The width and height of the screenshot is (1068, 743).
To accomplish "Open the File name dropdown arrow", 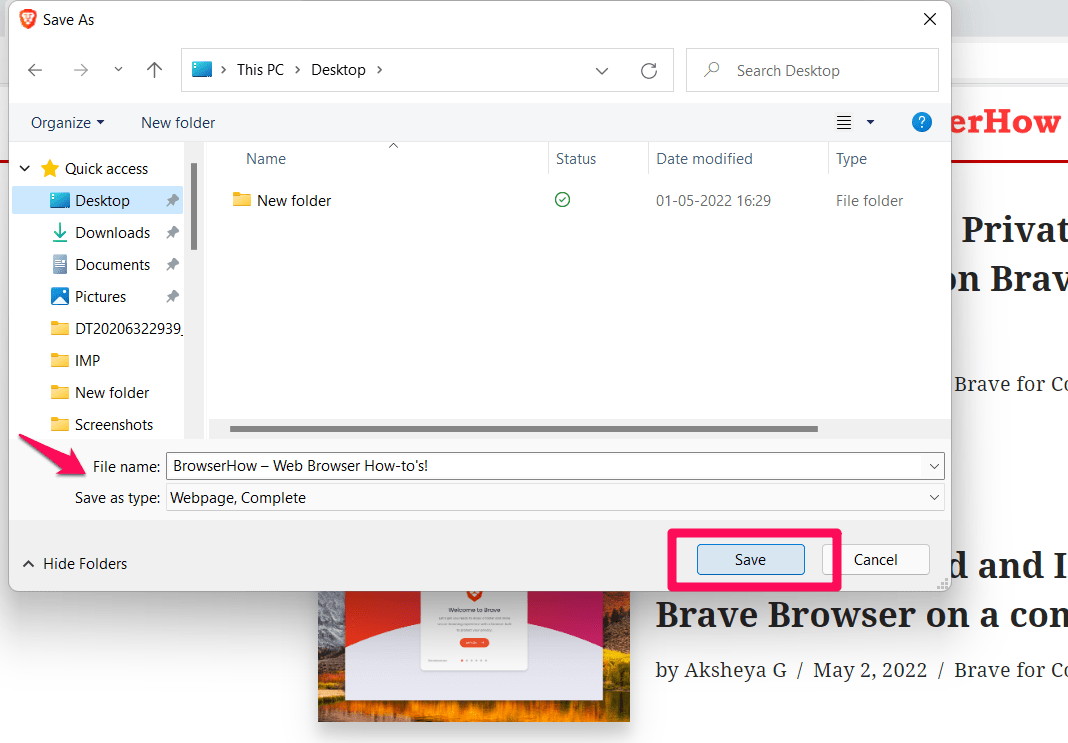I will pyautogui.click(x=934, y=467).
